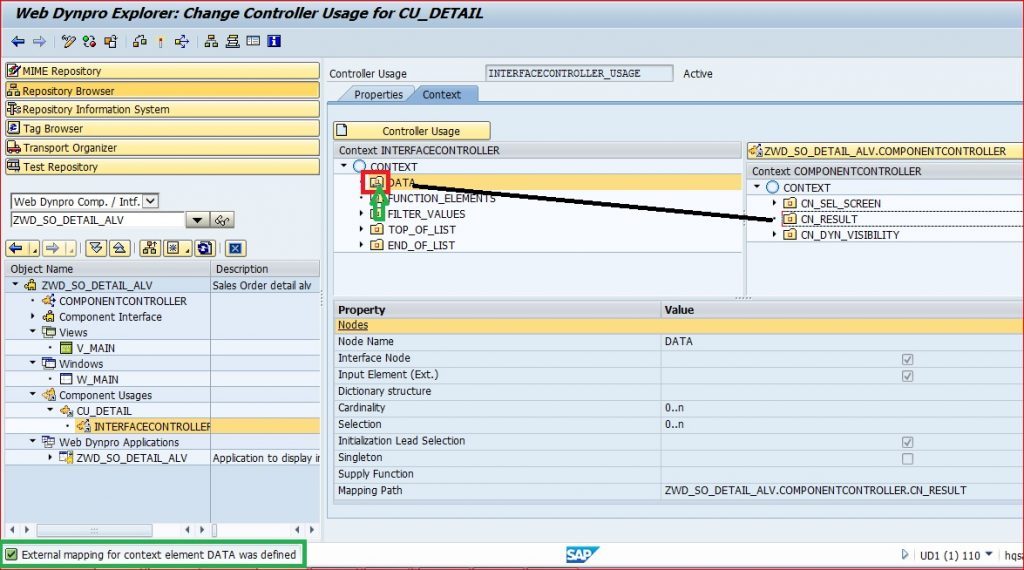Navigate back in object list browser
This screenshot has height=570, width=1024.
(16, 248)
